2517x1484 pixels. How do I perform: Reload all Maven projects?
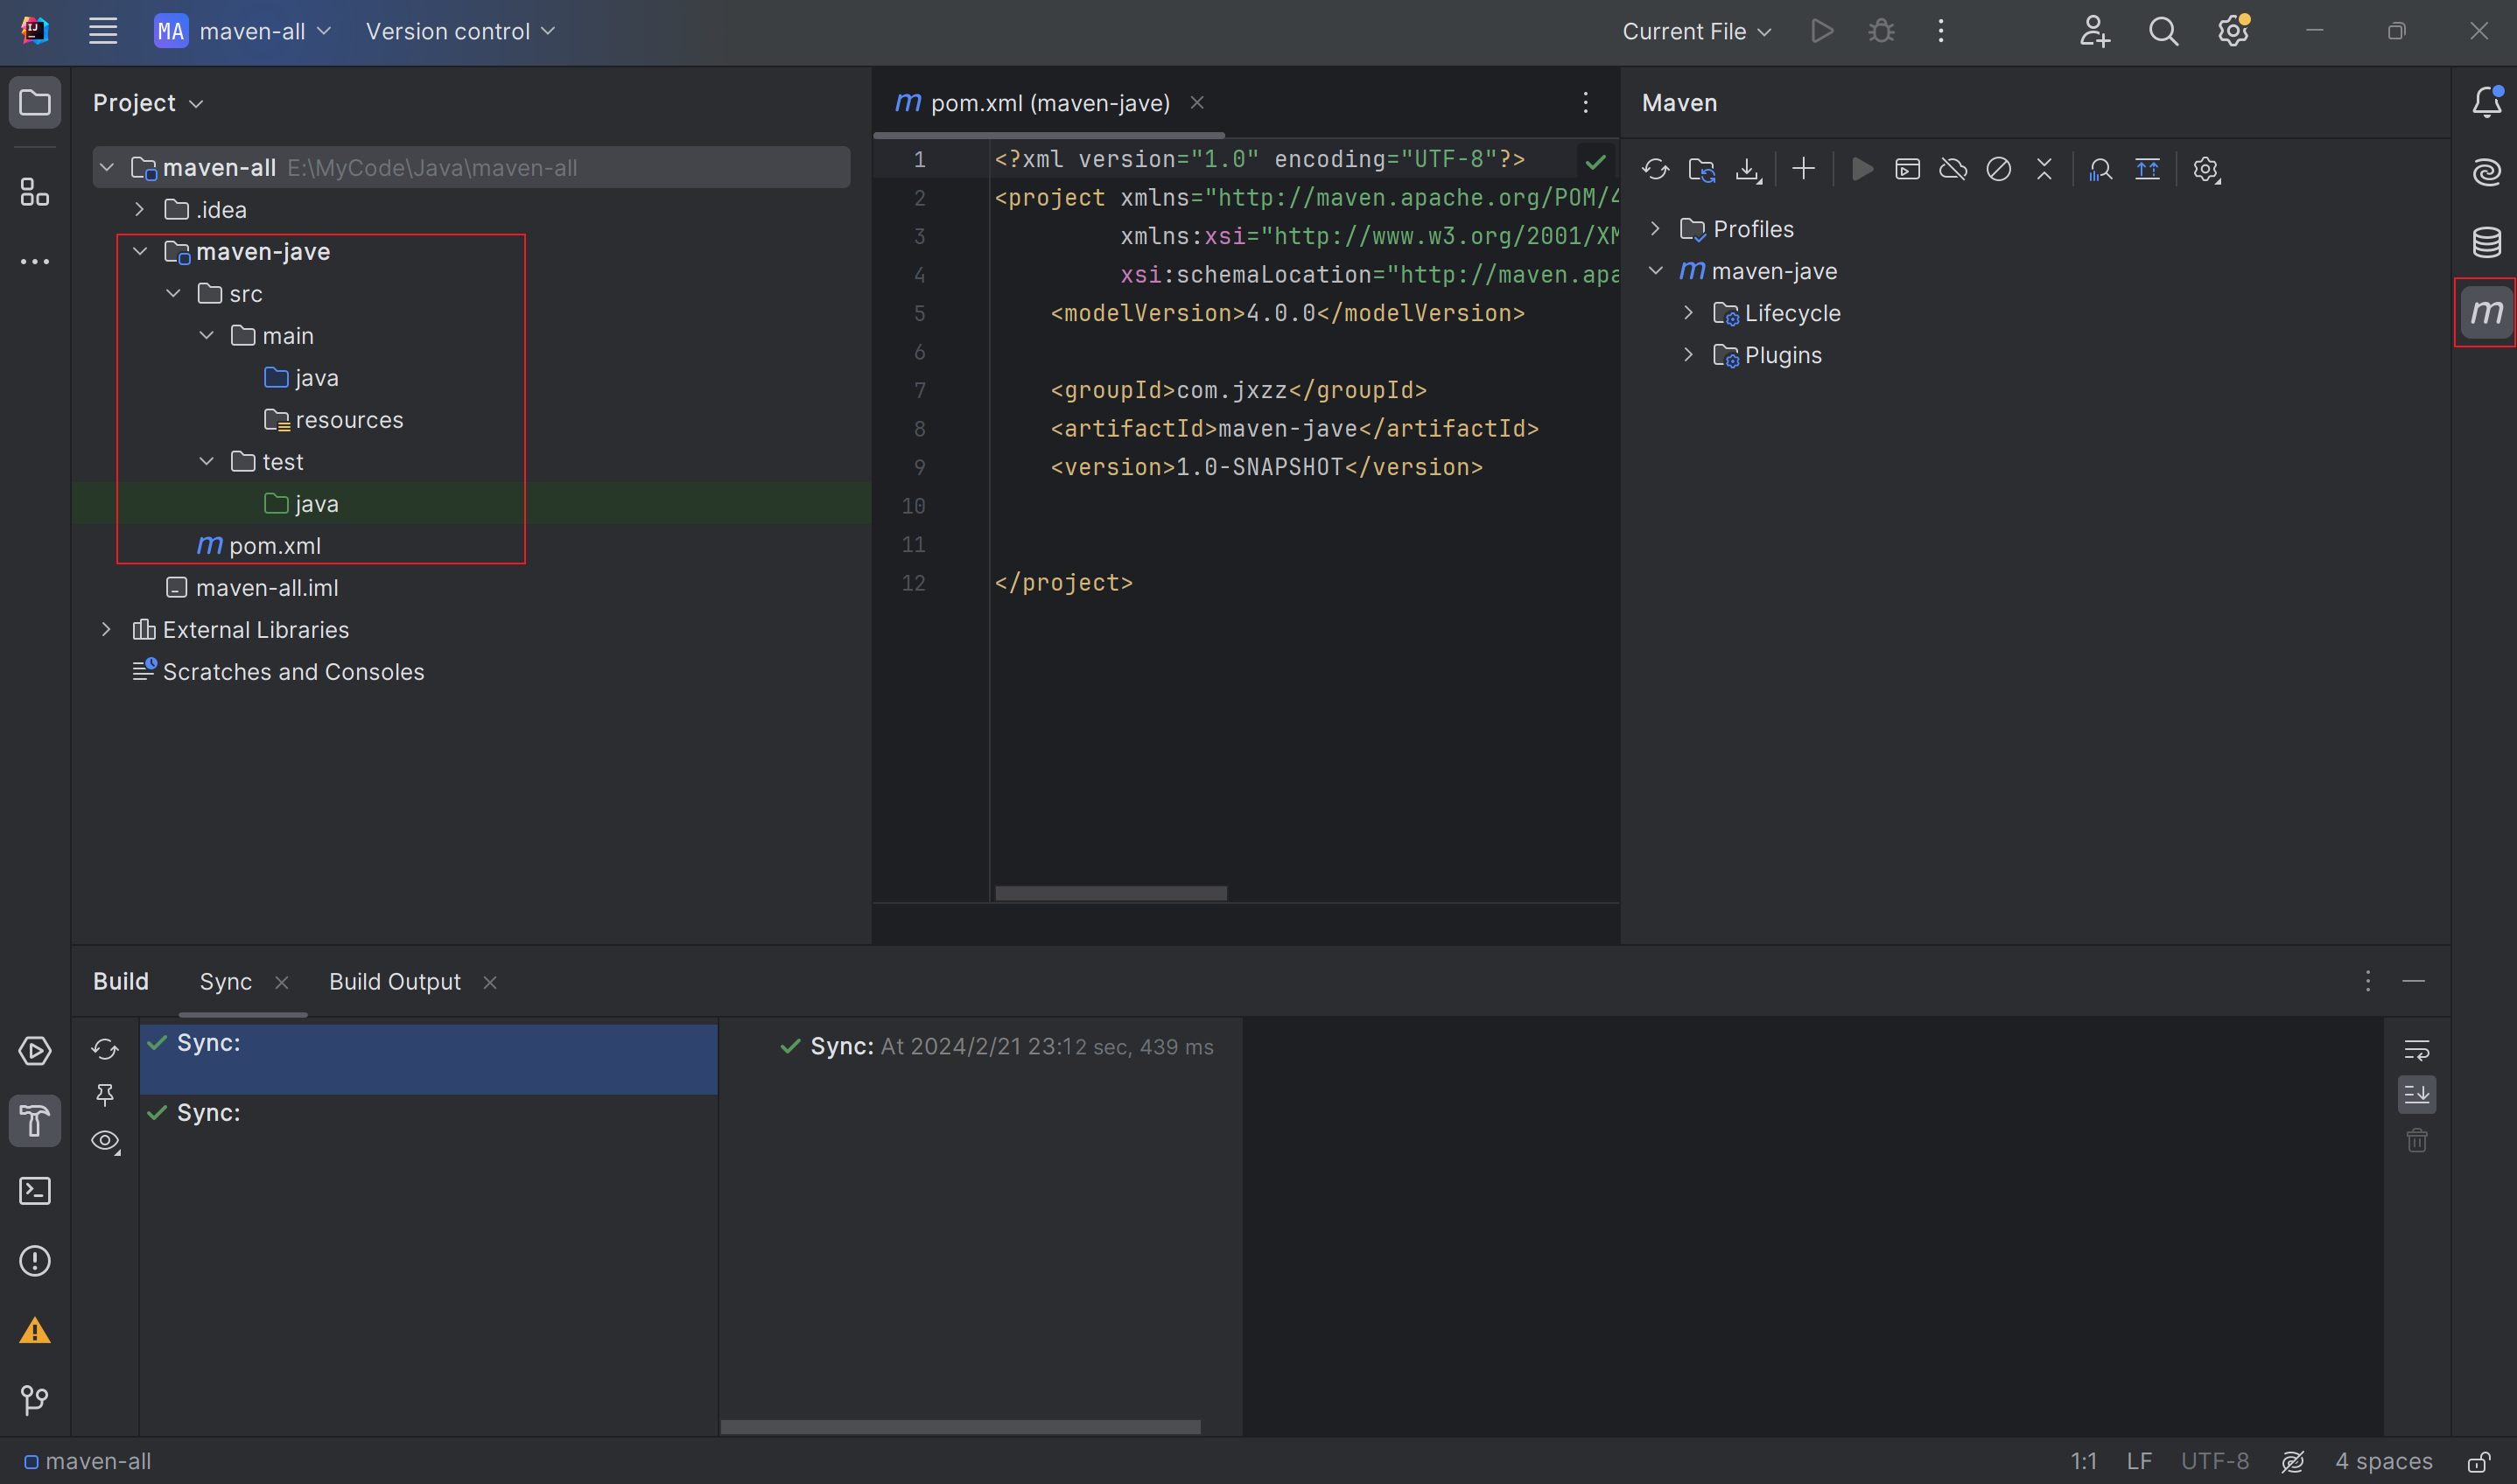(1655, 169)
